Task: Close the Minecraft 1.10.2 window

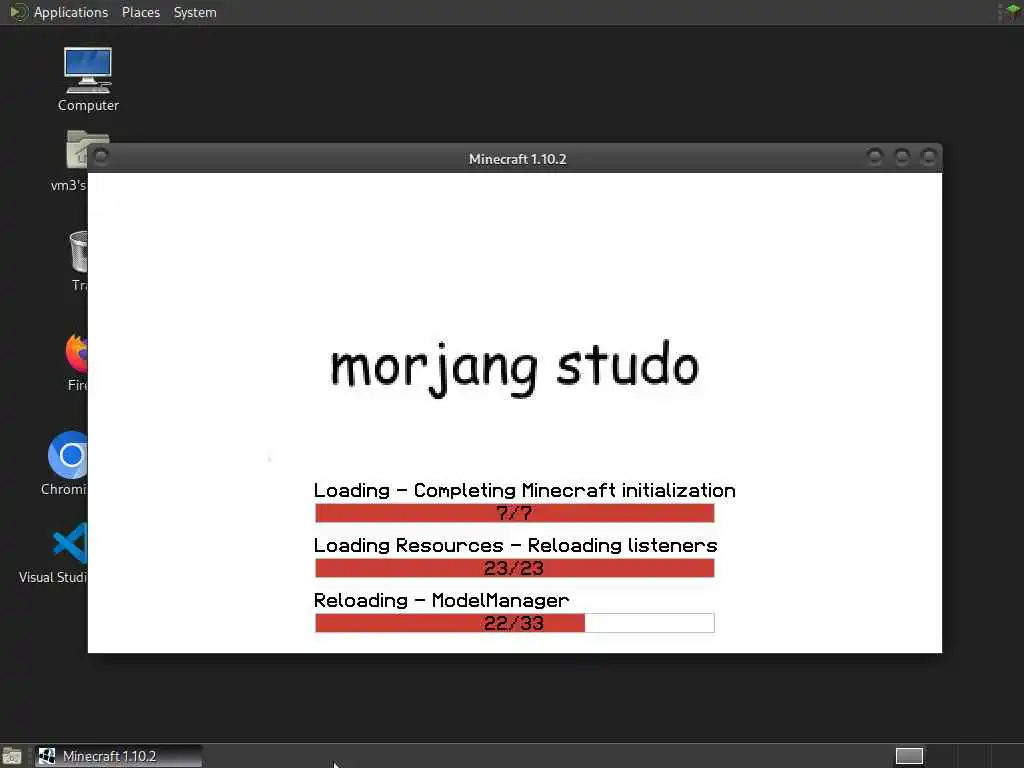Action: coord(929,157)
